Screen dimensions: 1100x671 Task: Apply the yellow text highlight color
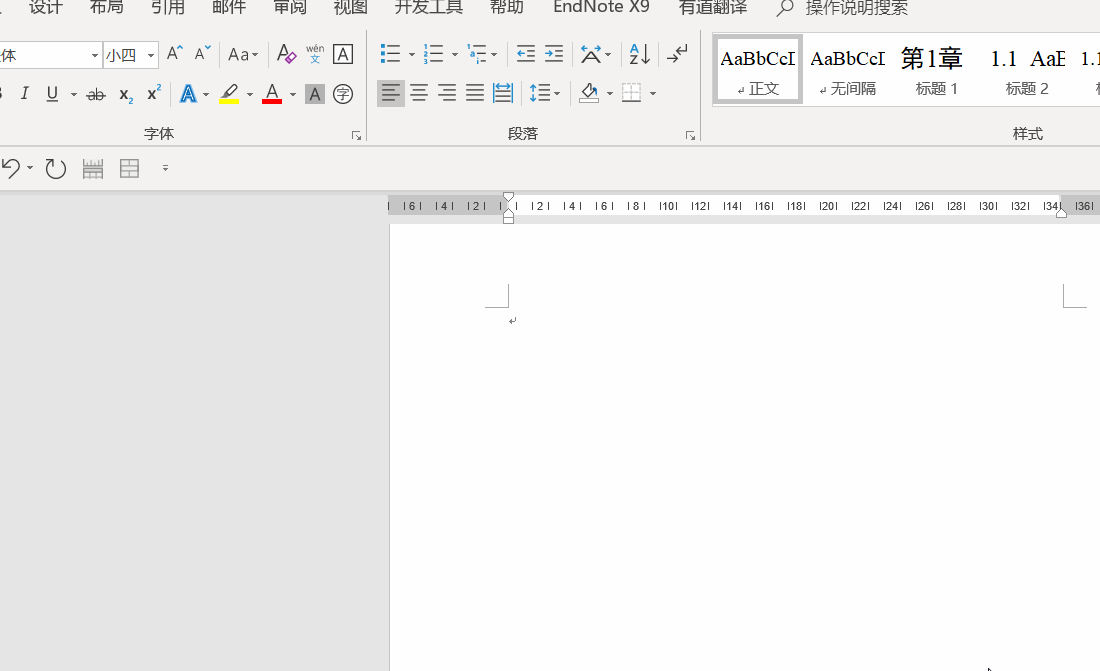pyautogui.click(x=229, y=94)
